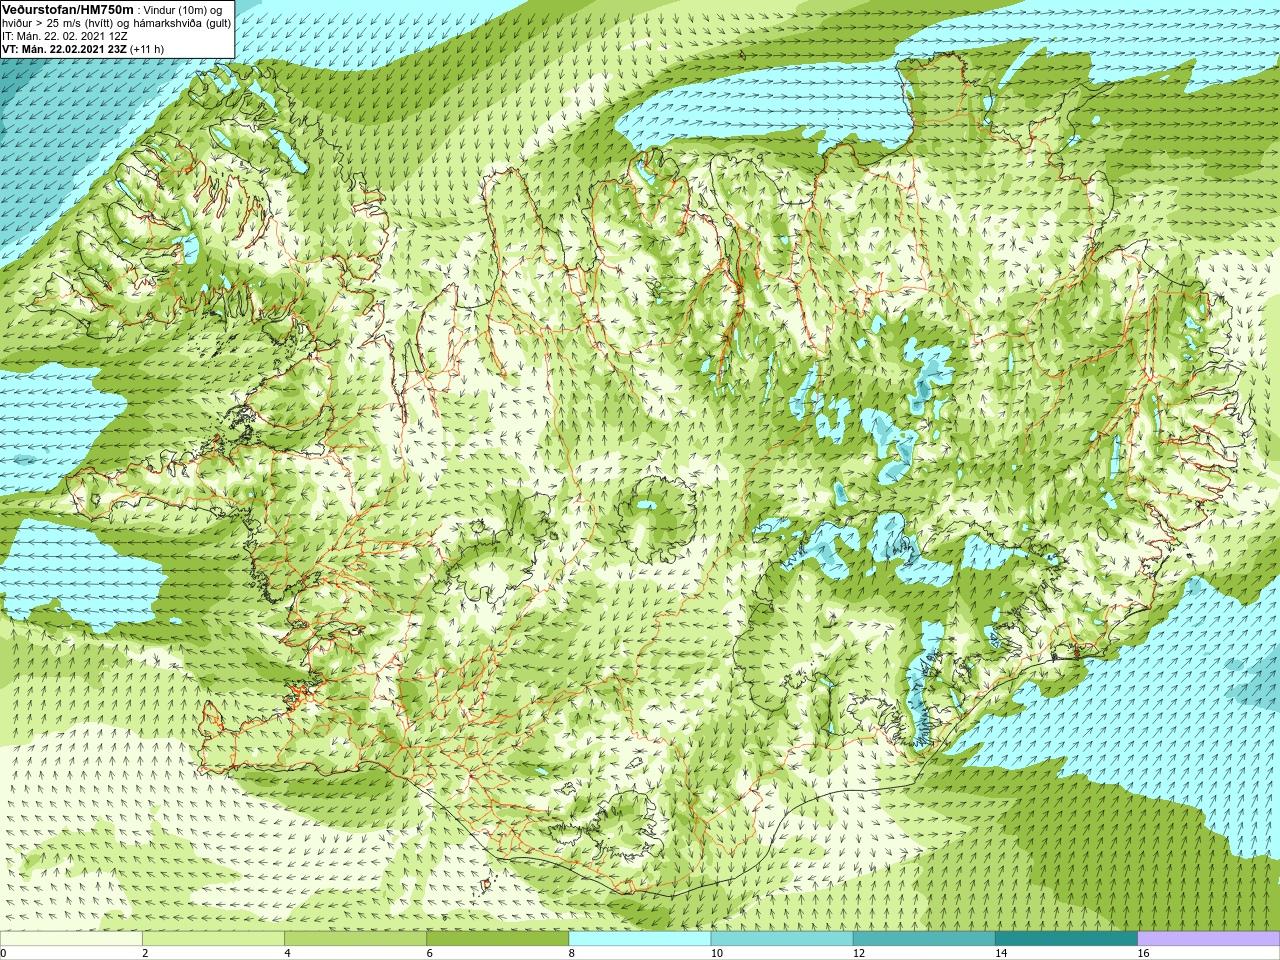Click the scale label '0'

point(3,953)
